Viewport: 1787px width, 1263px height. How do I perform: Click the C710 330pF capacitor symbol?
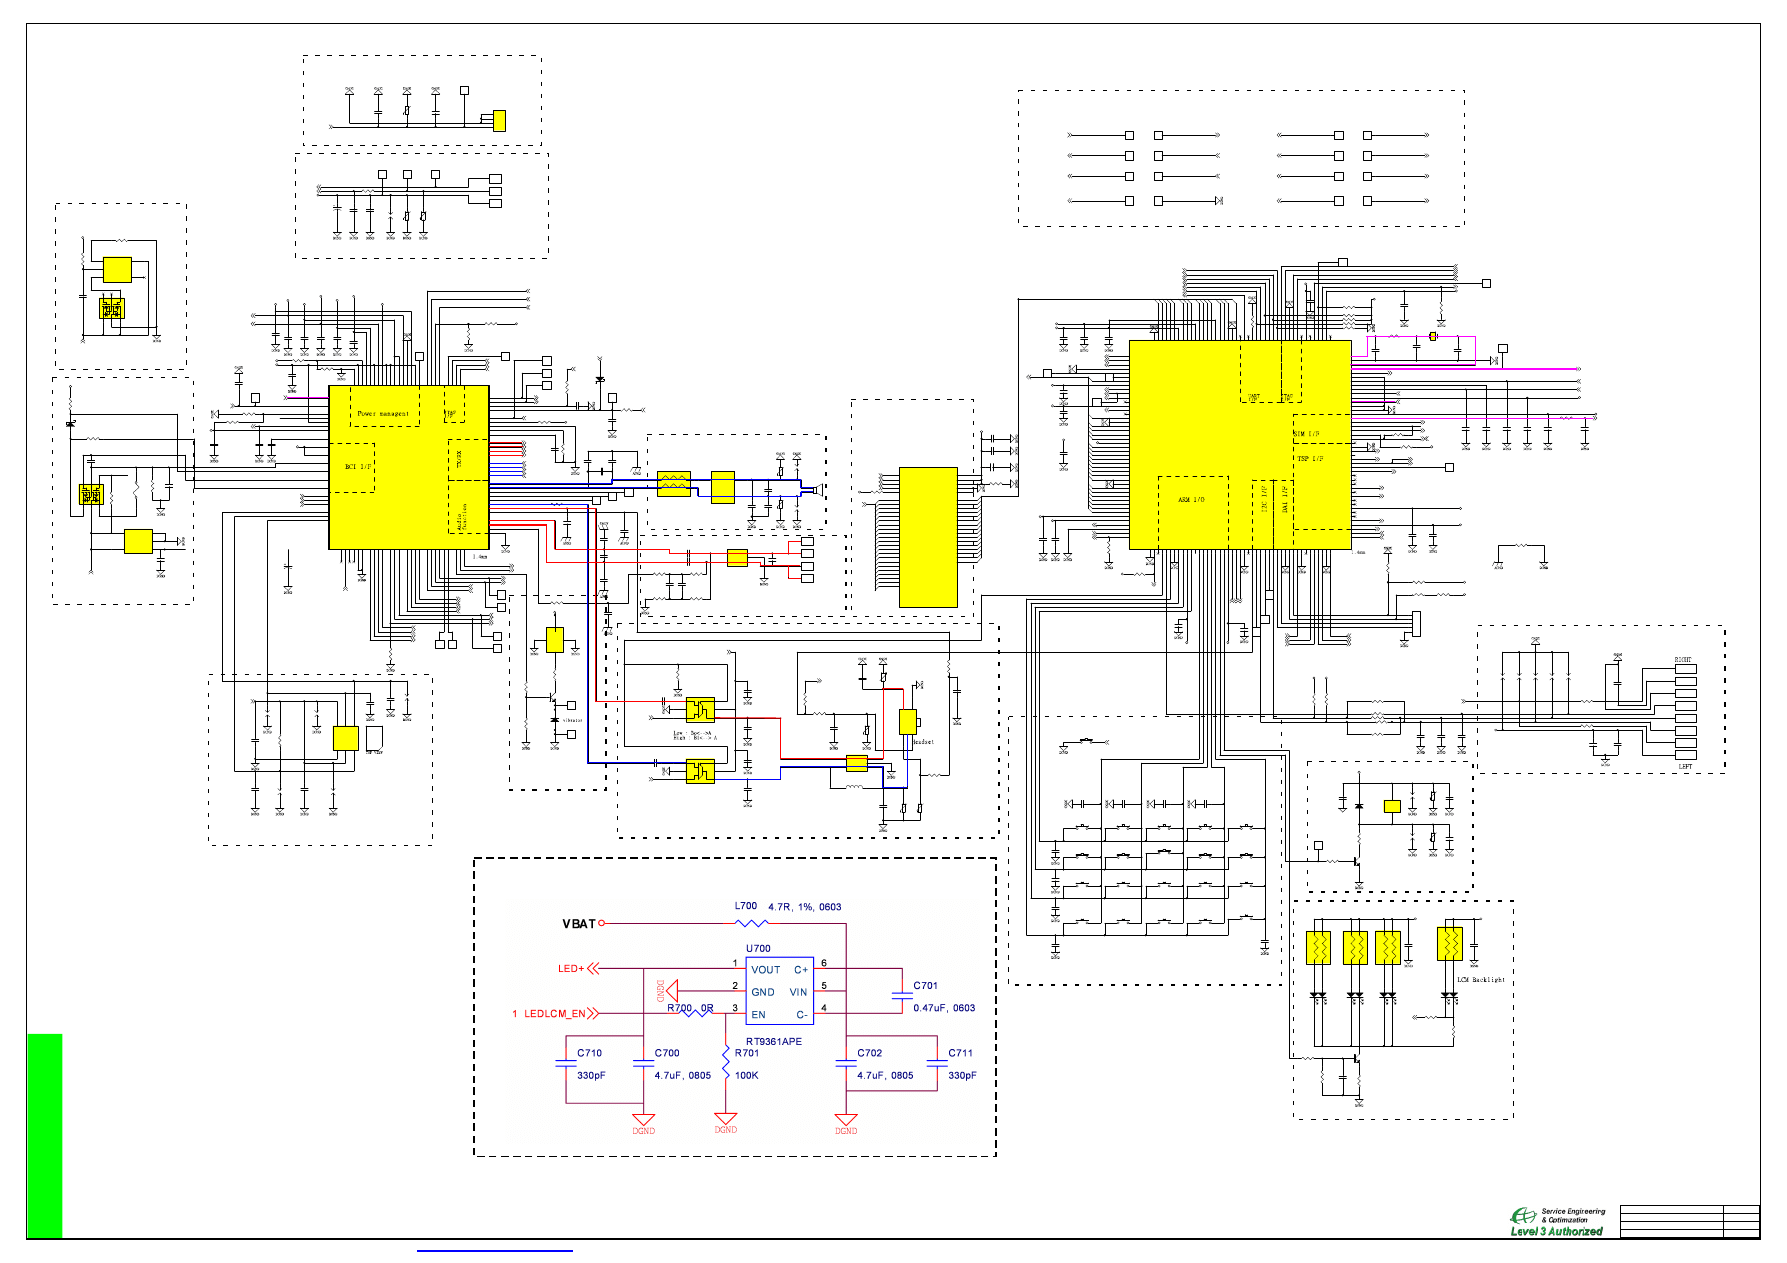(x=566, y=1064)
